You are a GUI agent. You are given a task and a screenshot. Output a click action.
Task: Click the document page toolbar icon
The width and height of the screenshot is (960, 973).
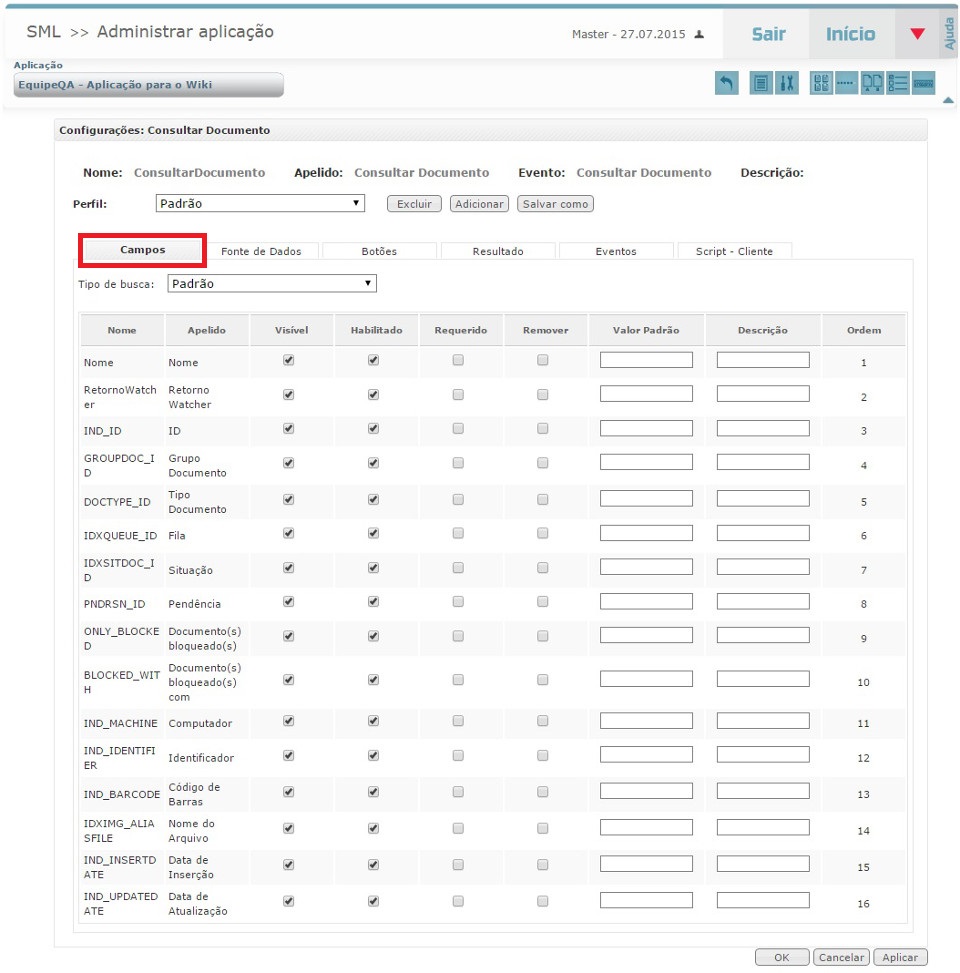761,85
